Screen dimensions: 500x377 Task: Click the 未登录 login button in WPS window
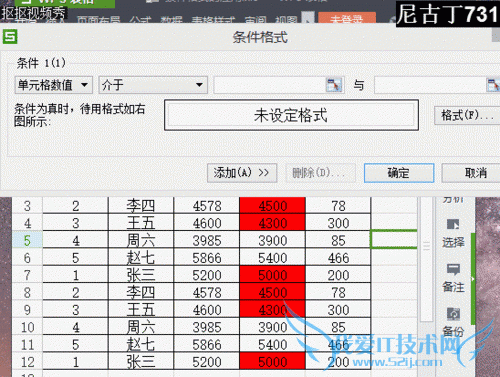347,18
